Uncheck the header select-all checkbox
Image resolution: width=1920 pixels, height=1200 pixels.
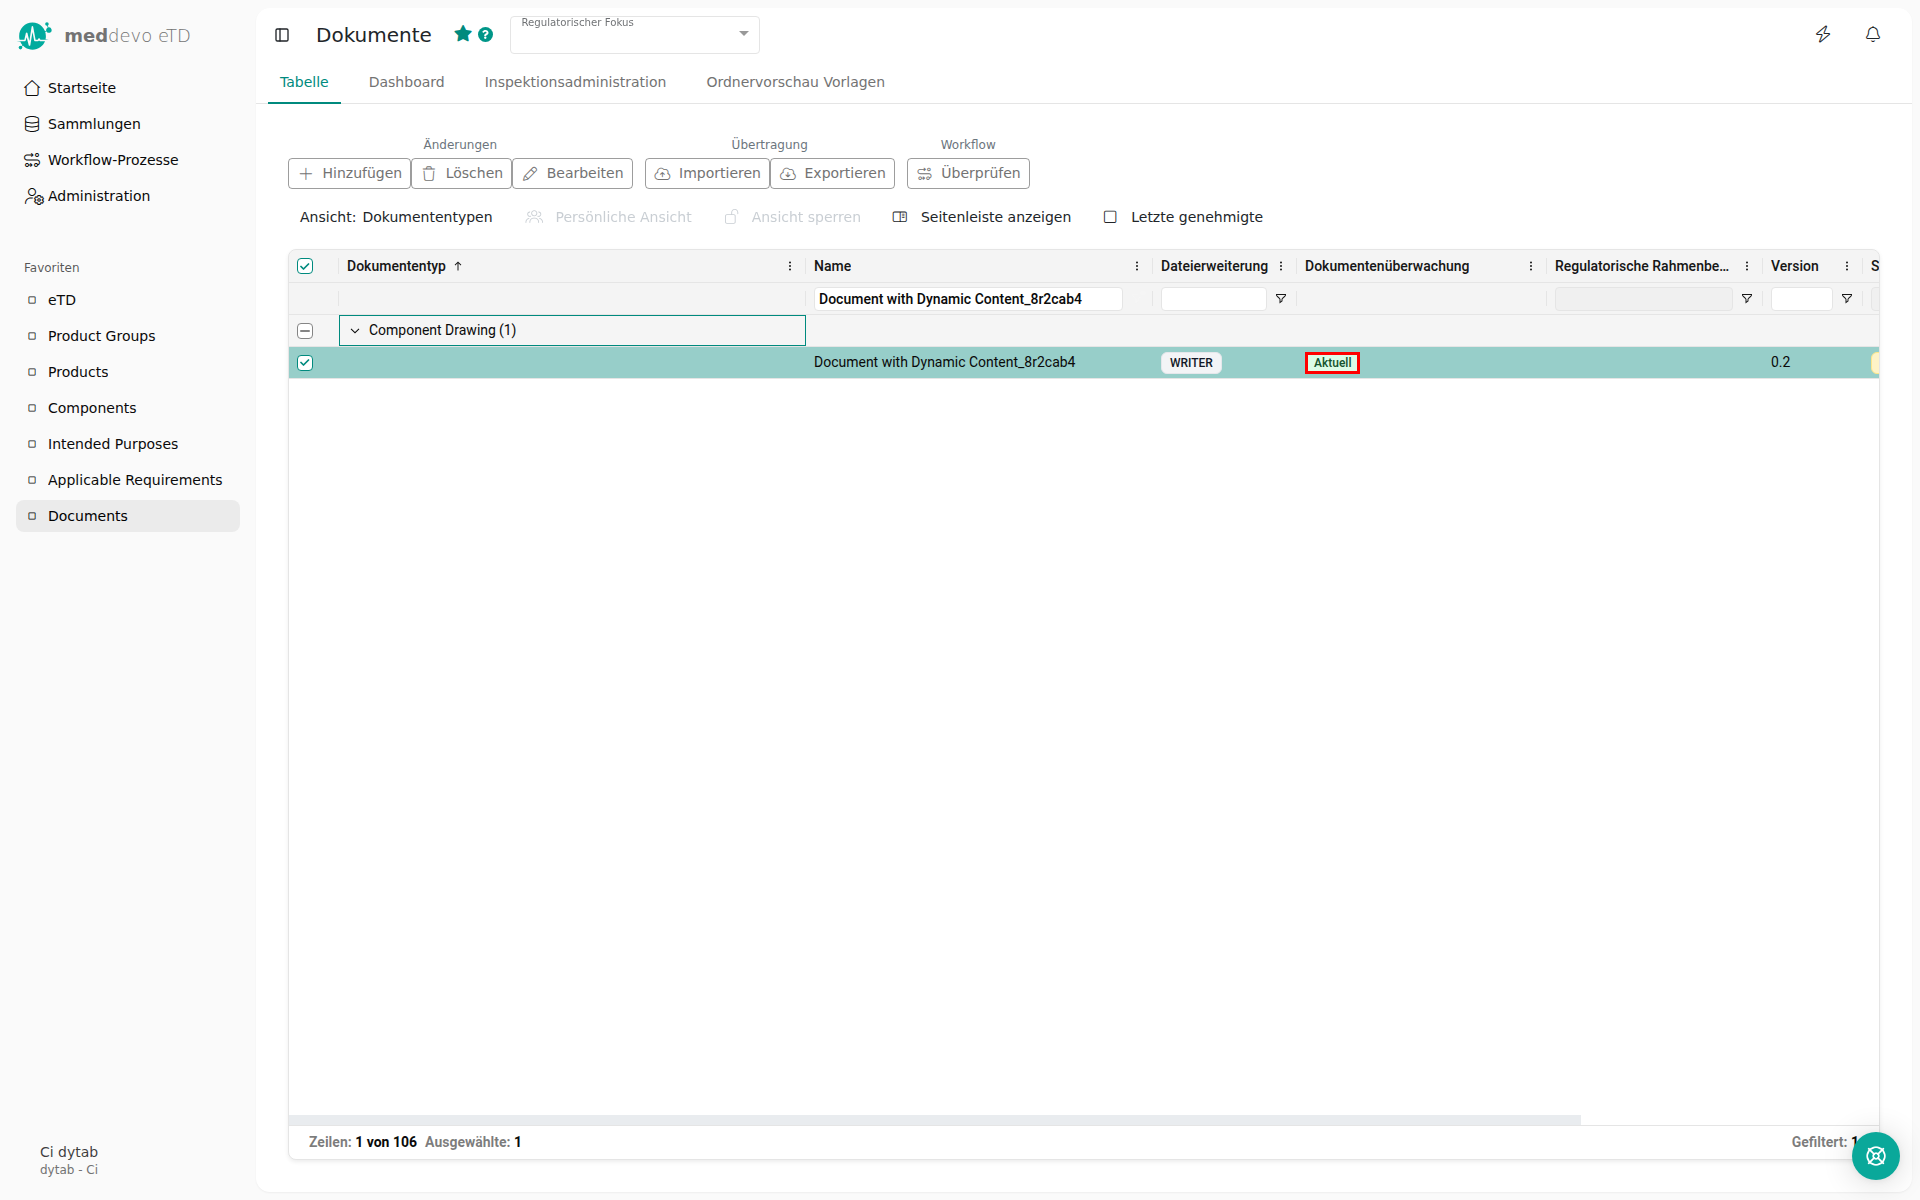[305, 266]
